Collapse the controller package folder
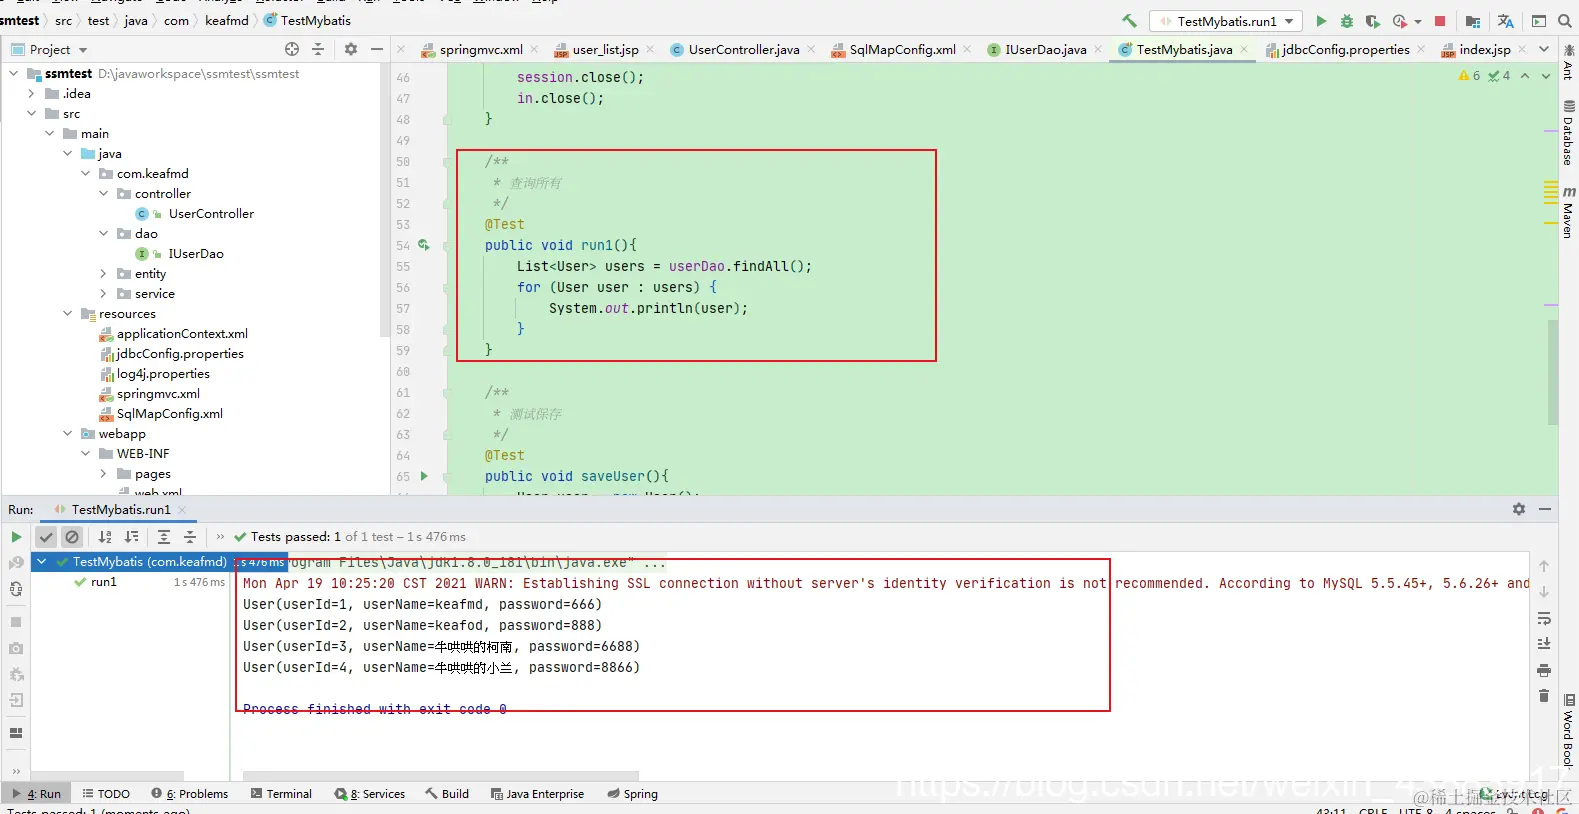This screenshot has height=814, width=1579. point(103,193)
